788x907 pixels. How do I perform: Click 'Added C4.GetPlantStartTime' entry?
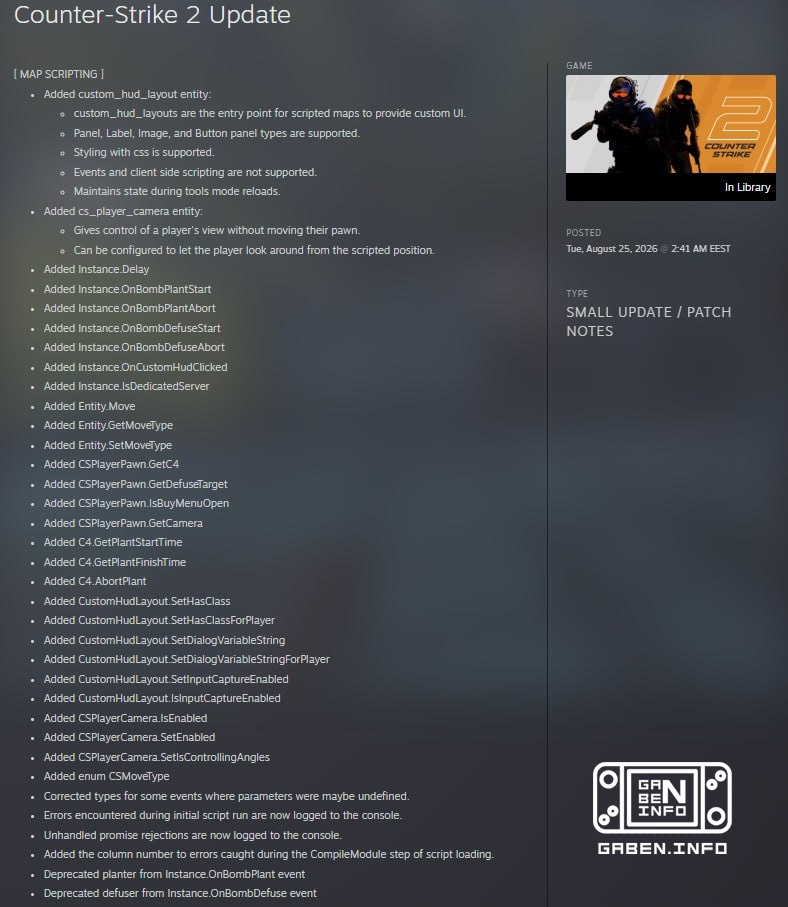113,543
